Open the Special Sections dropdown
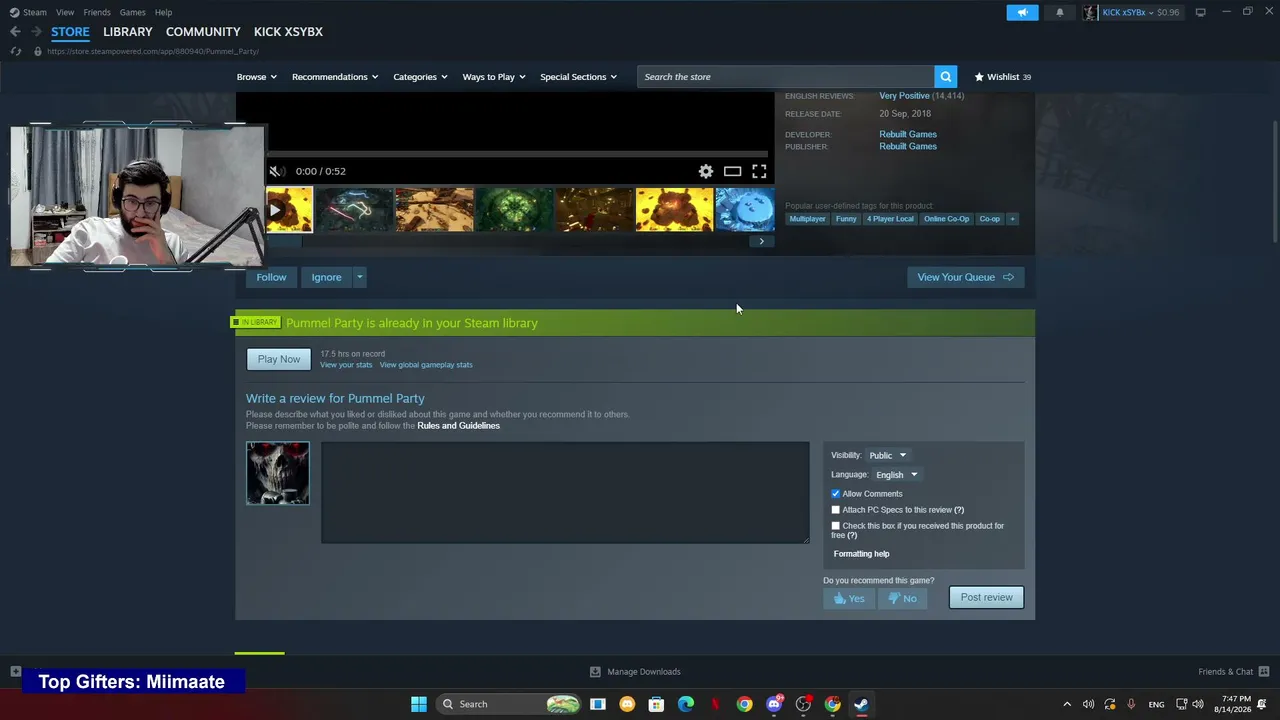Image resolution: width=1280 pixels, height=720 pixels. [578, 77]
